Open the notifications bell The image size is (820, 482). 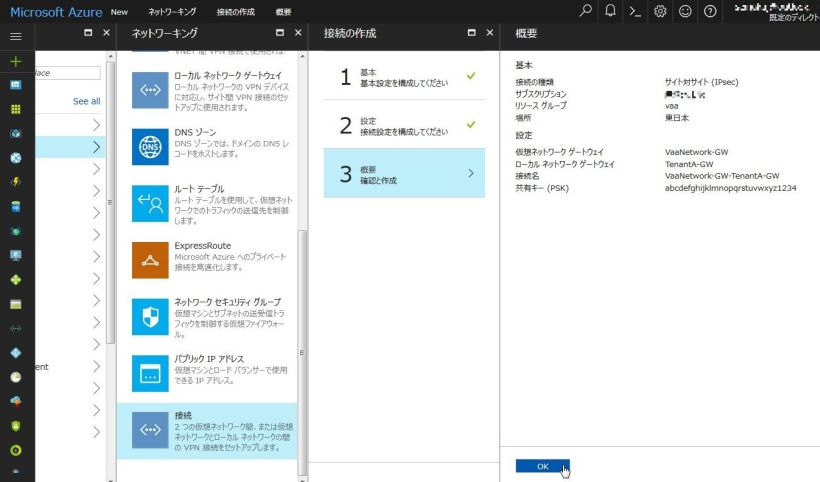click(610, 11)
